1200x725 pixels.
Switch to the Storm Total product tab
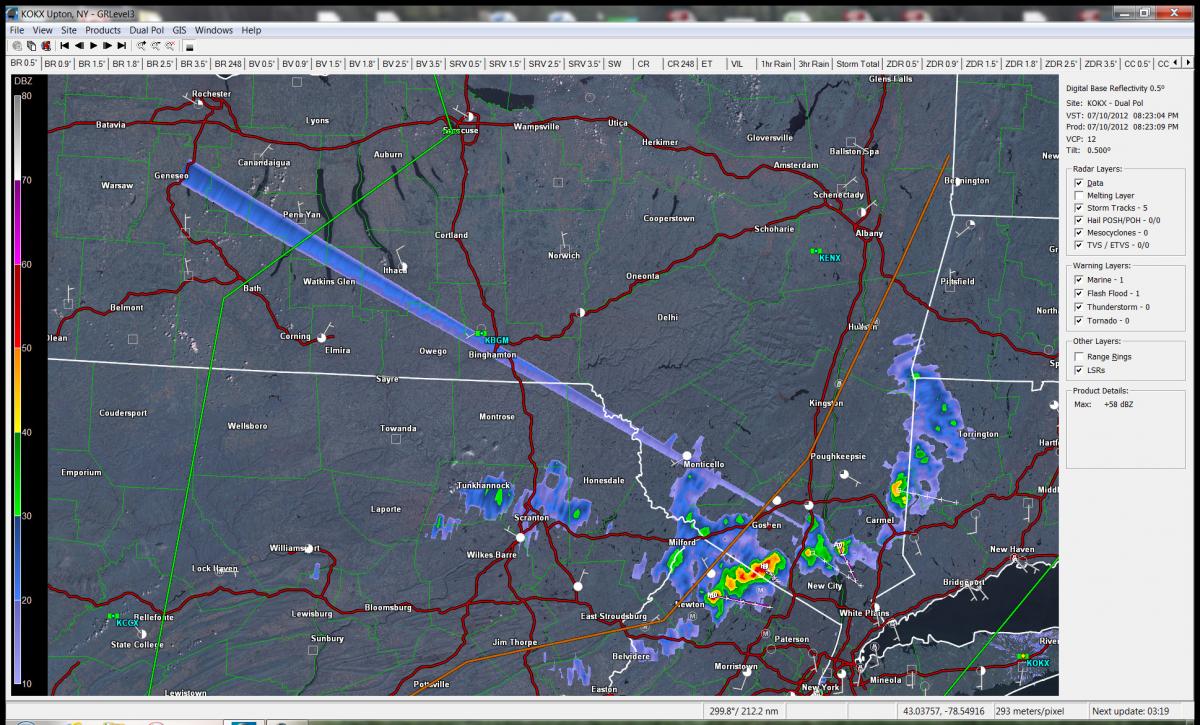858,63
